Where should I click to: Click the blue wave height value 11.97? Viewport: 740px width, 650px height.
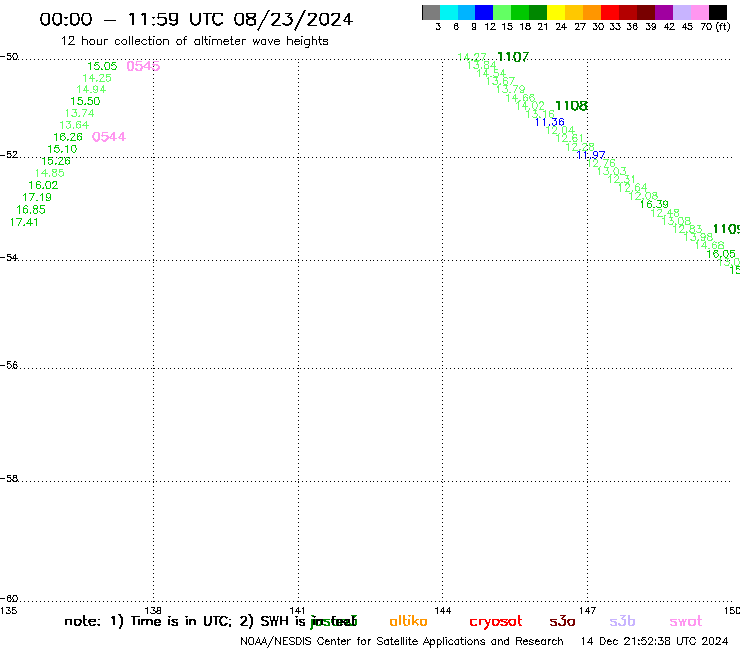pyautogui.click(x=590, y=155)
